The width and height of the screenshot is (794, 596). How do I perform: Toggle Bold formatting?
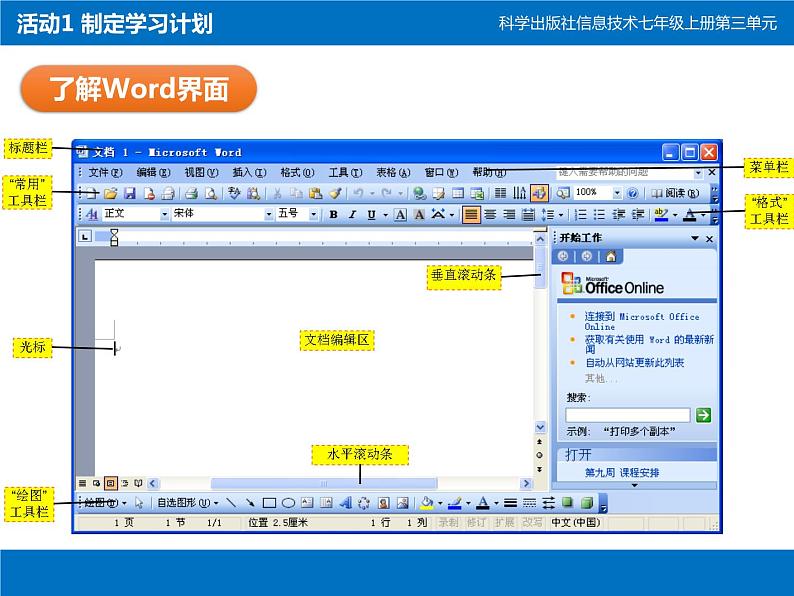[x=333, y=215]
